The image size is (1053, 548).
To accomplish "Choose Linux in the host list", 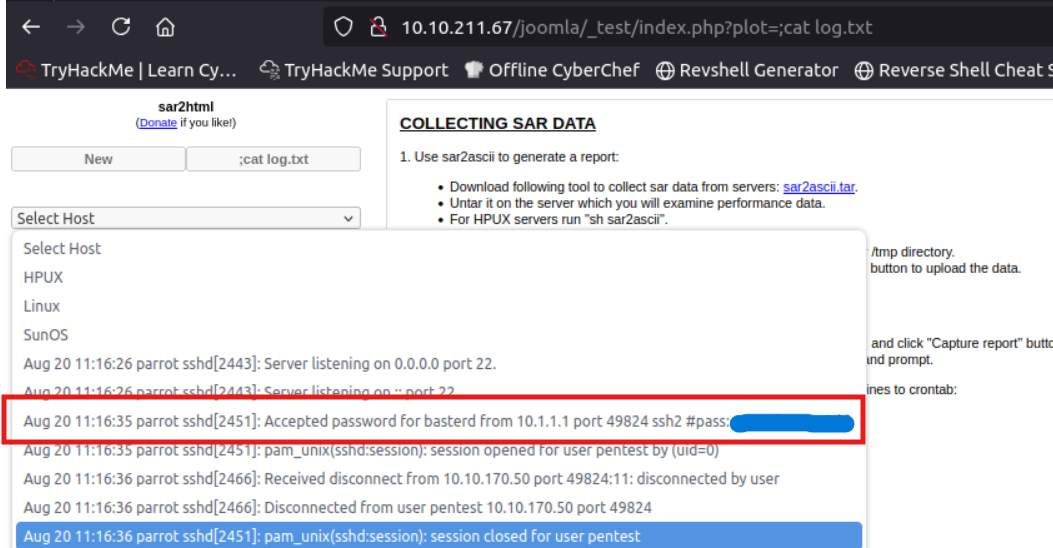I will [x=42, y=306].
